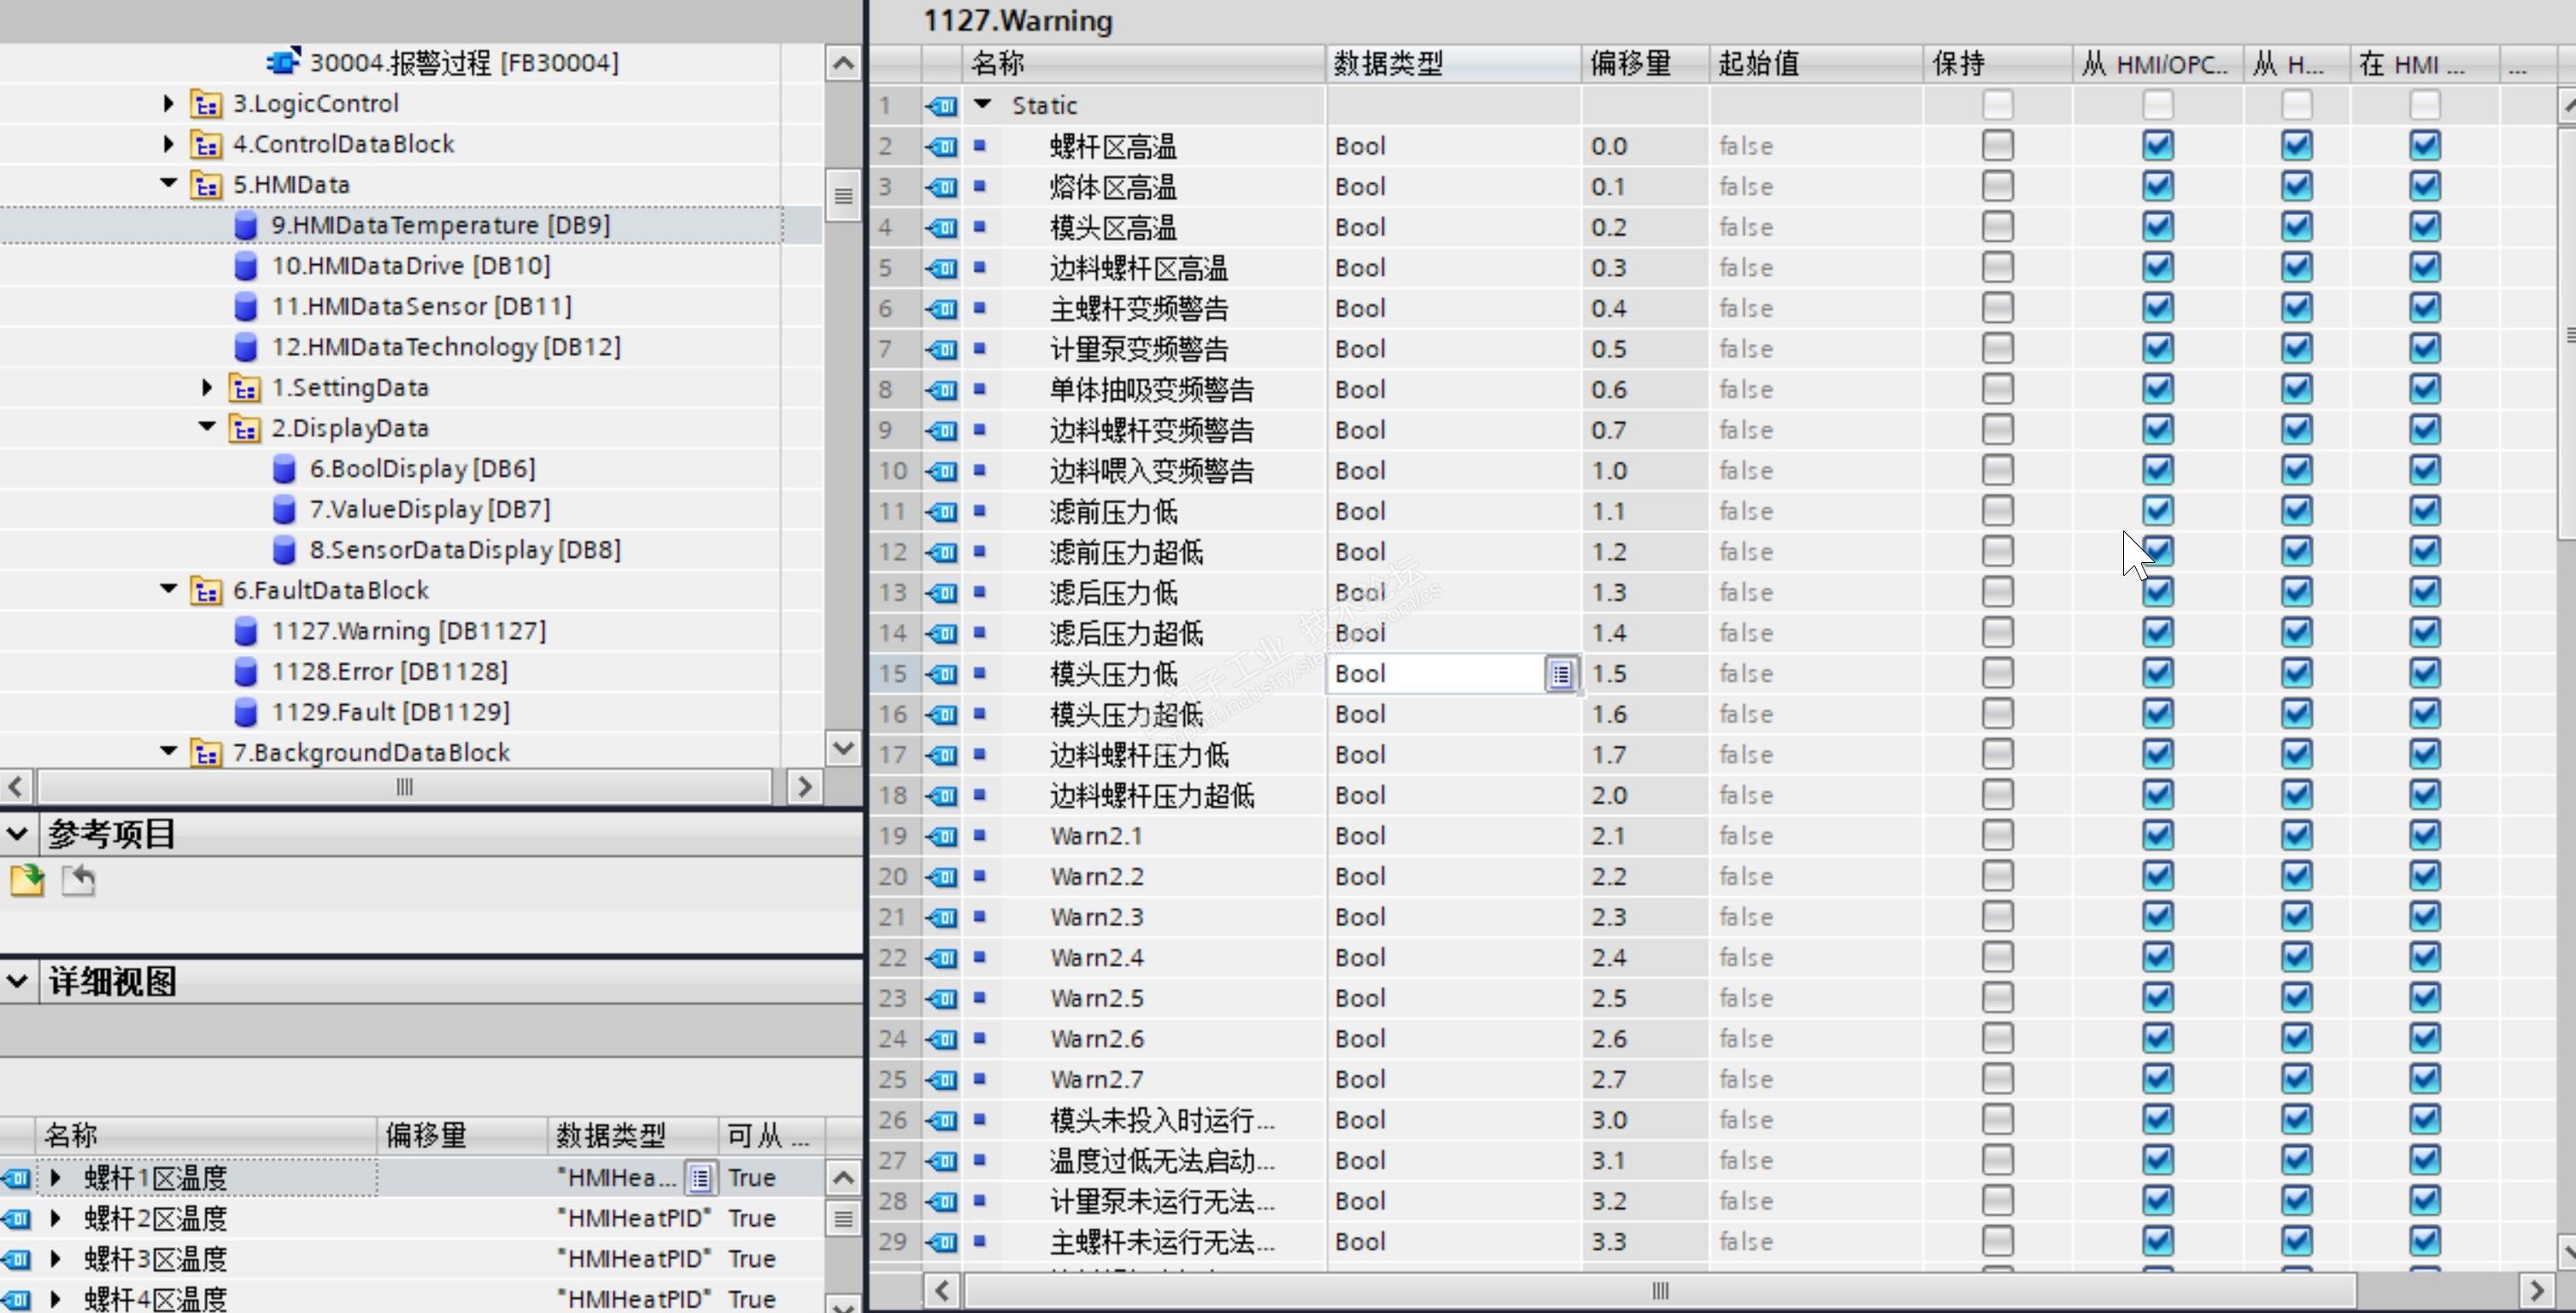The image size is (2576, 1313).
Task: Uncheck HMI/OPC access for 熔体区高温
Action: (x=2157, y=187)
